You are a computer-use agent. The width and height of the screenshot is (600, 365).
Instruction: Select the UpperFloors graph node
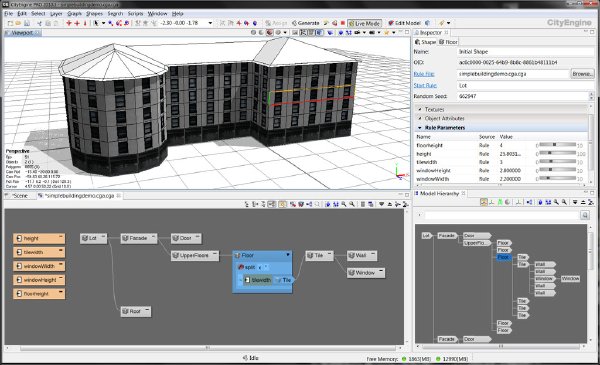(x=195, y=255)
